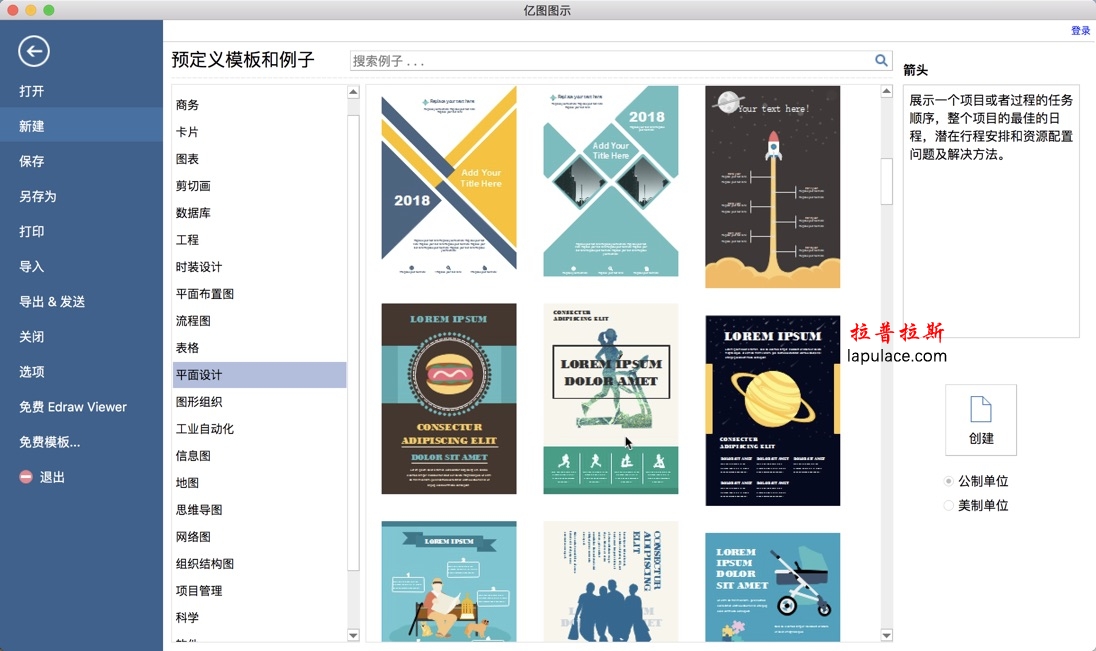Select the 公制单位 radio button
This screenshot has height=651, width=1096.
[949, 481]
